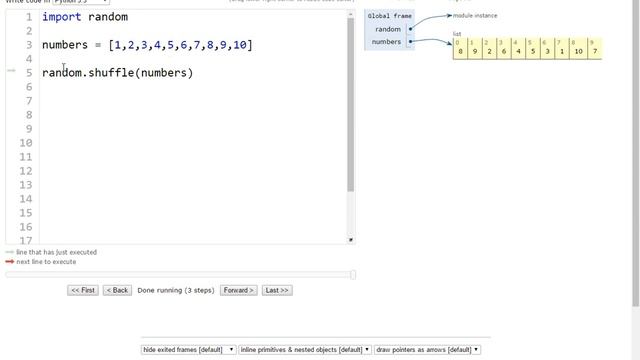Click line number 16 in gutter
640x360 pixels.
[x=26, y=227]
